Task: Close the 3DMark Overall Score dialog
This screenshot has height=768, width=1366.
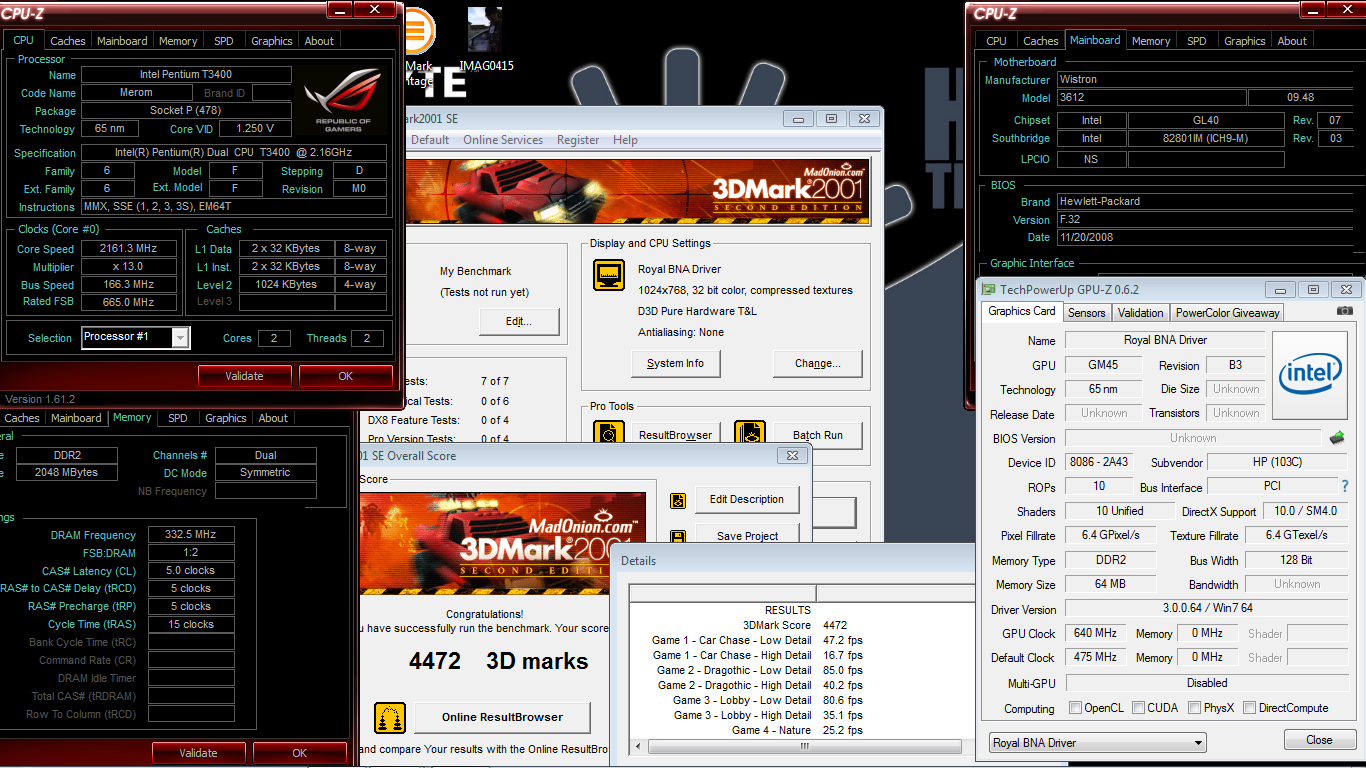Action: click(x=792, y=455)
